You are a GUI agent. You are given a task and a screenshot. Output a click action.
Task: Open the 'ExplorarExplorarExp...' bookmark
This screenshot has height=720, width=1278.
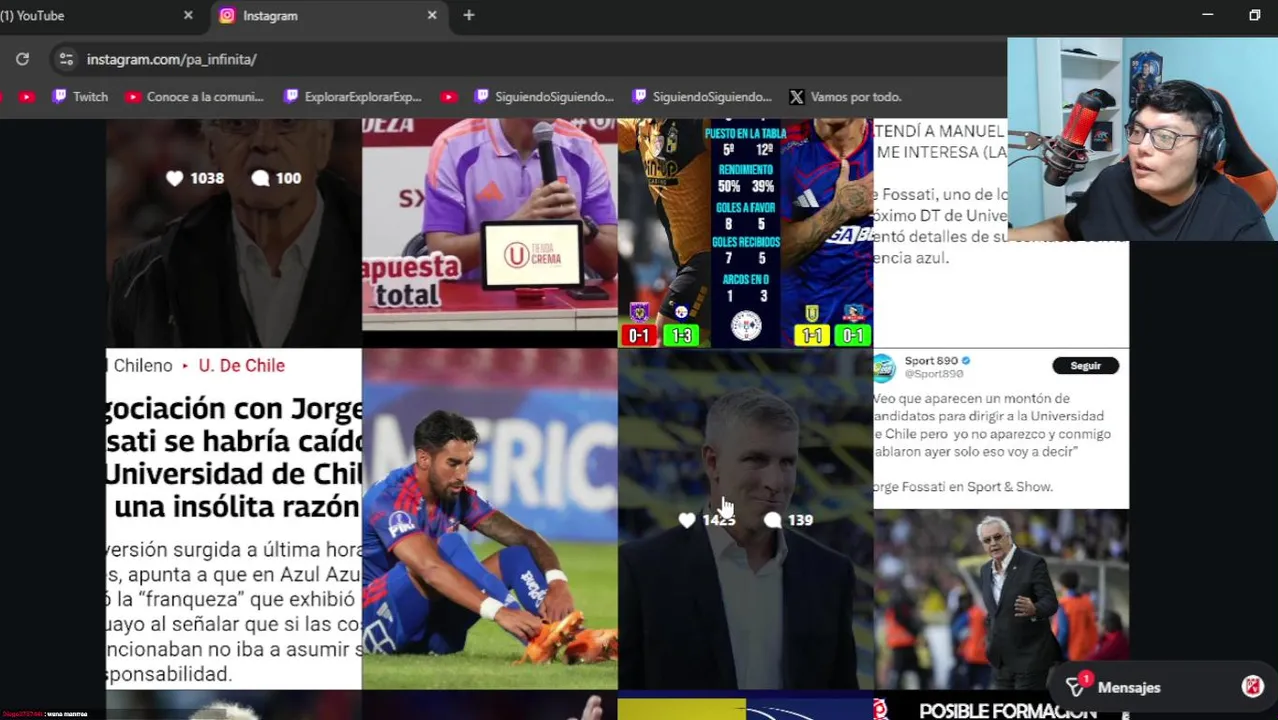pyautogui.click(x=353, y=97)
